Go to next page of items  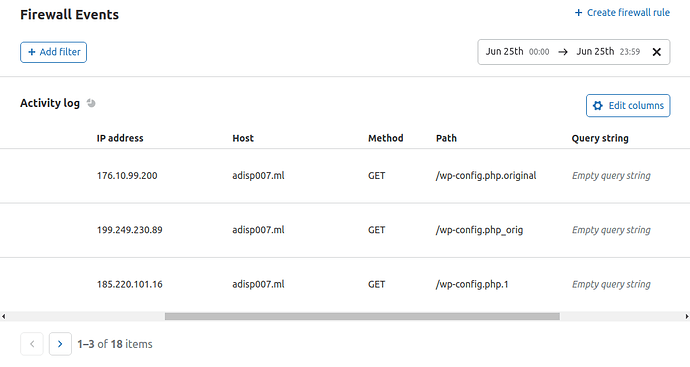point(60,344)
